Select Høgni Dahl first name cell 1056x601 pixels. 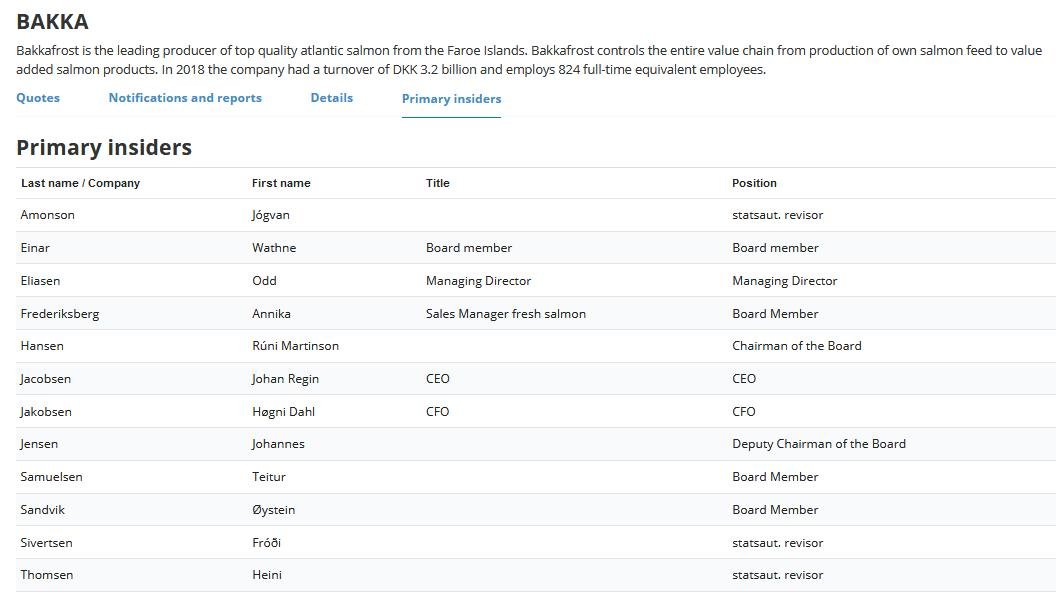[x=283, y=412]
